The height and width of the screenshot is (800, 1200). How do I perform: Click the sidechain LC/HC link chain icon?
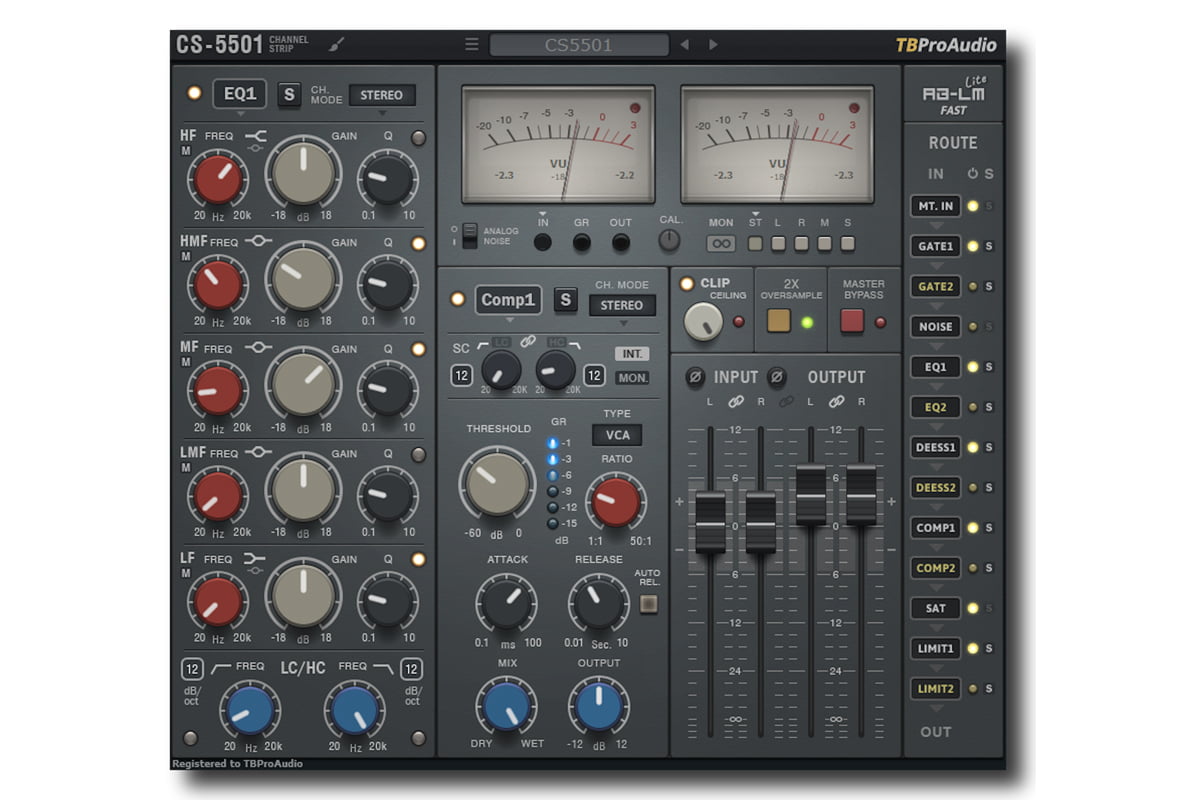tap(528, 343)
